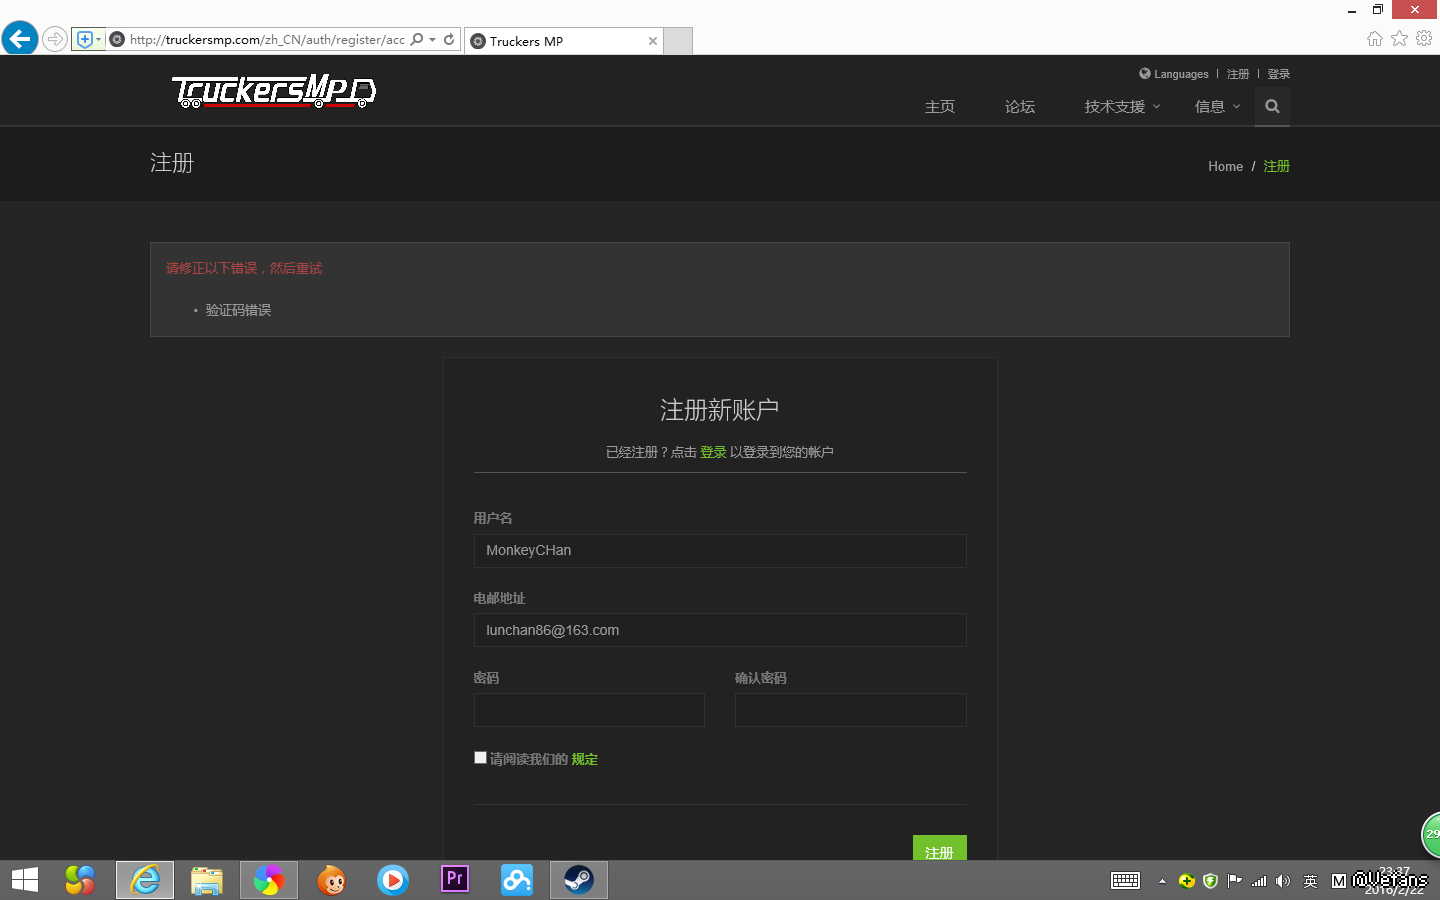Show hidden system tray icons

click(x=1162, y=881)
